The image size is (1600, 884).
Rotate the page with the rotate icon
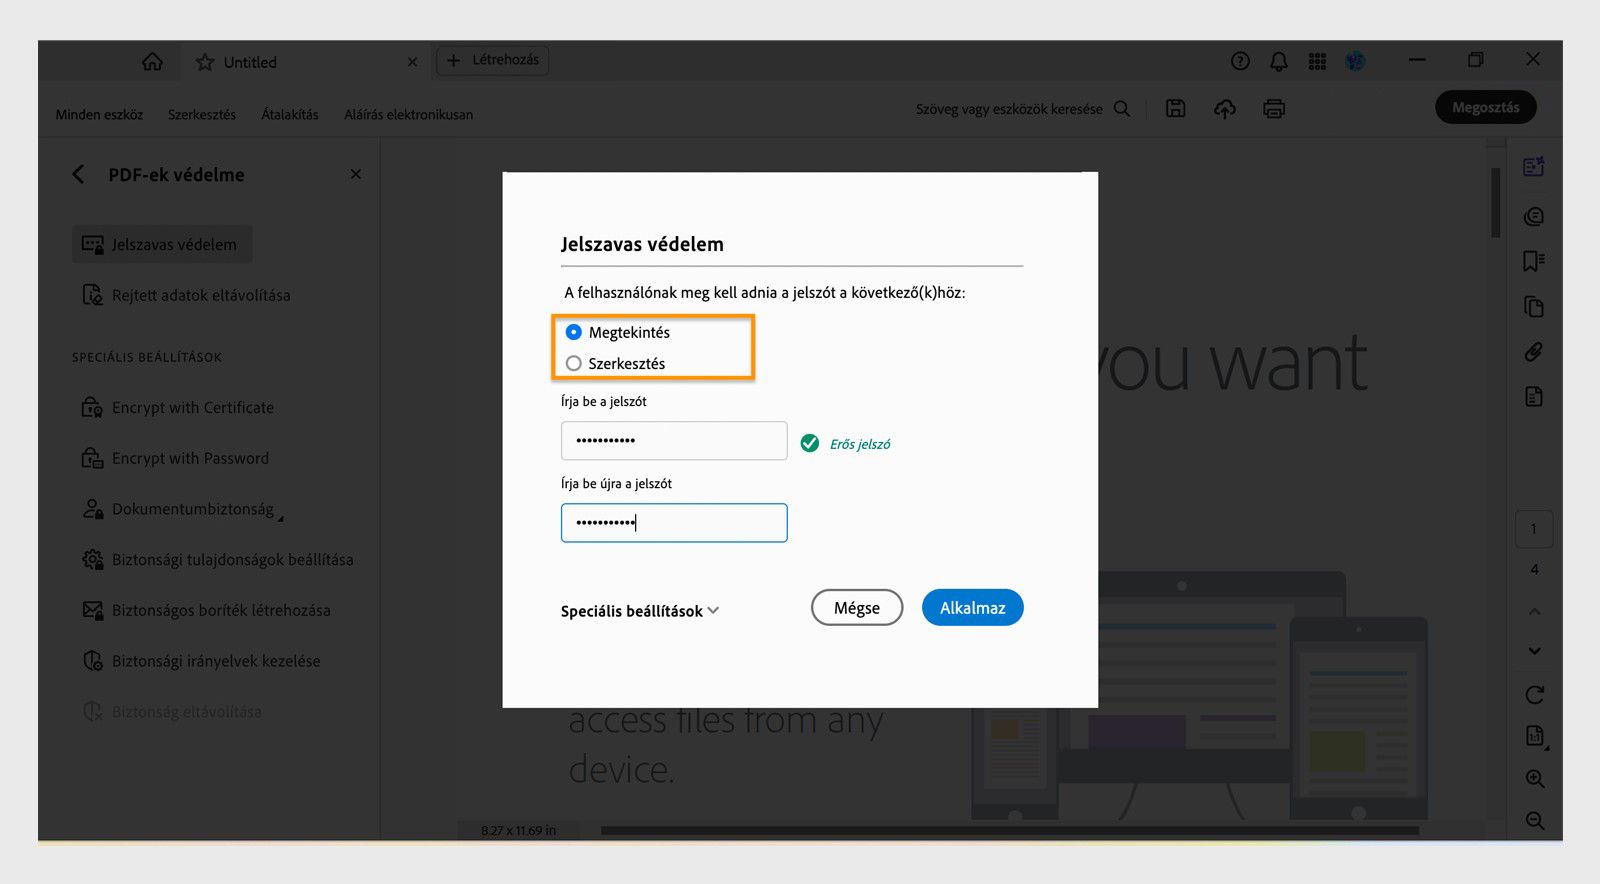click(1535, 694)
